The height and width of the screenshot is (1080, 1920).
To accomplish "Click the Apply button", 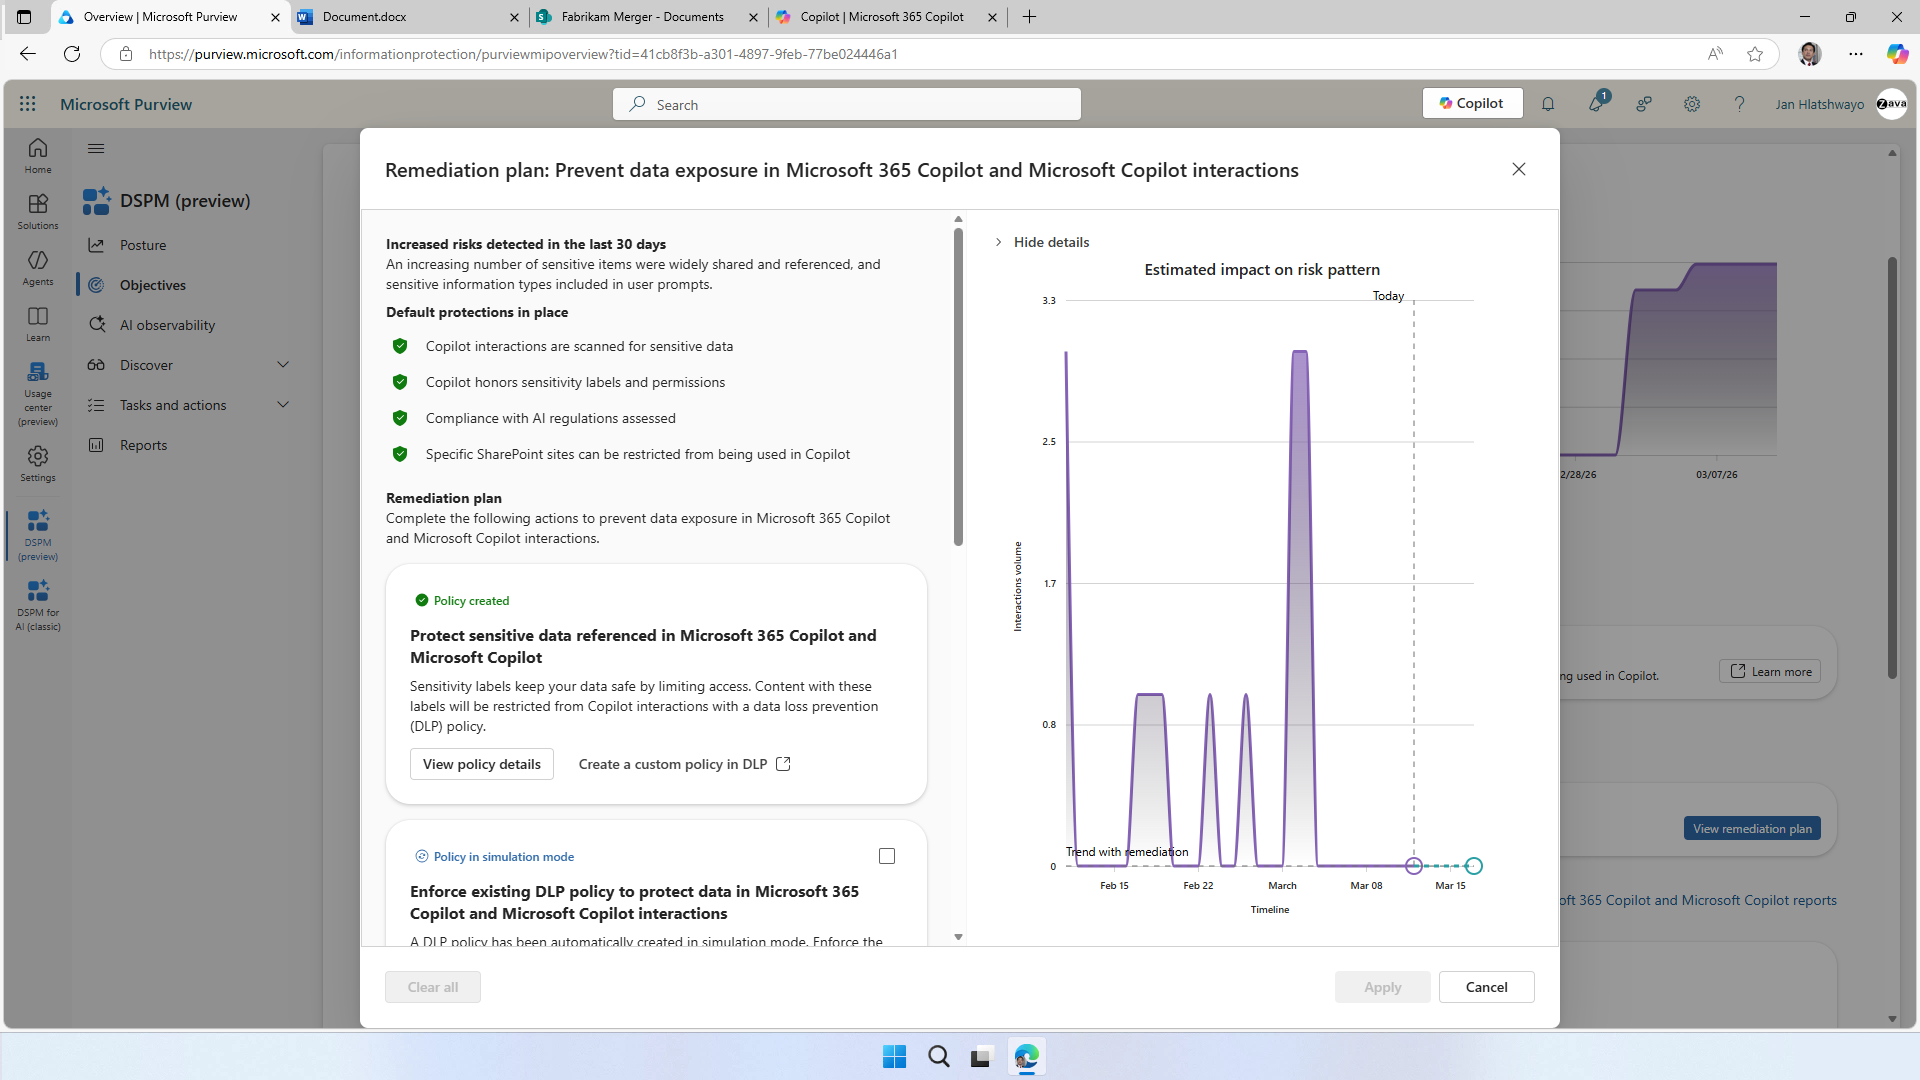I will pos(1382,987).
